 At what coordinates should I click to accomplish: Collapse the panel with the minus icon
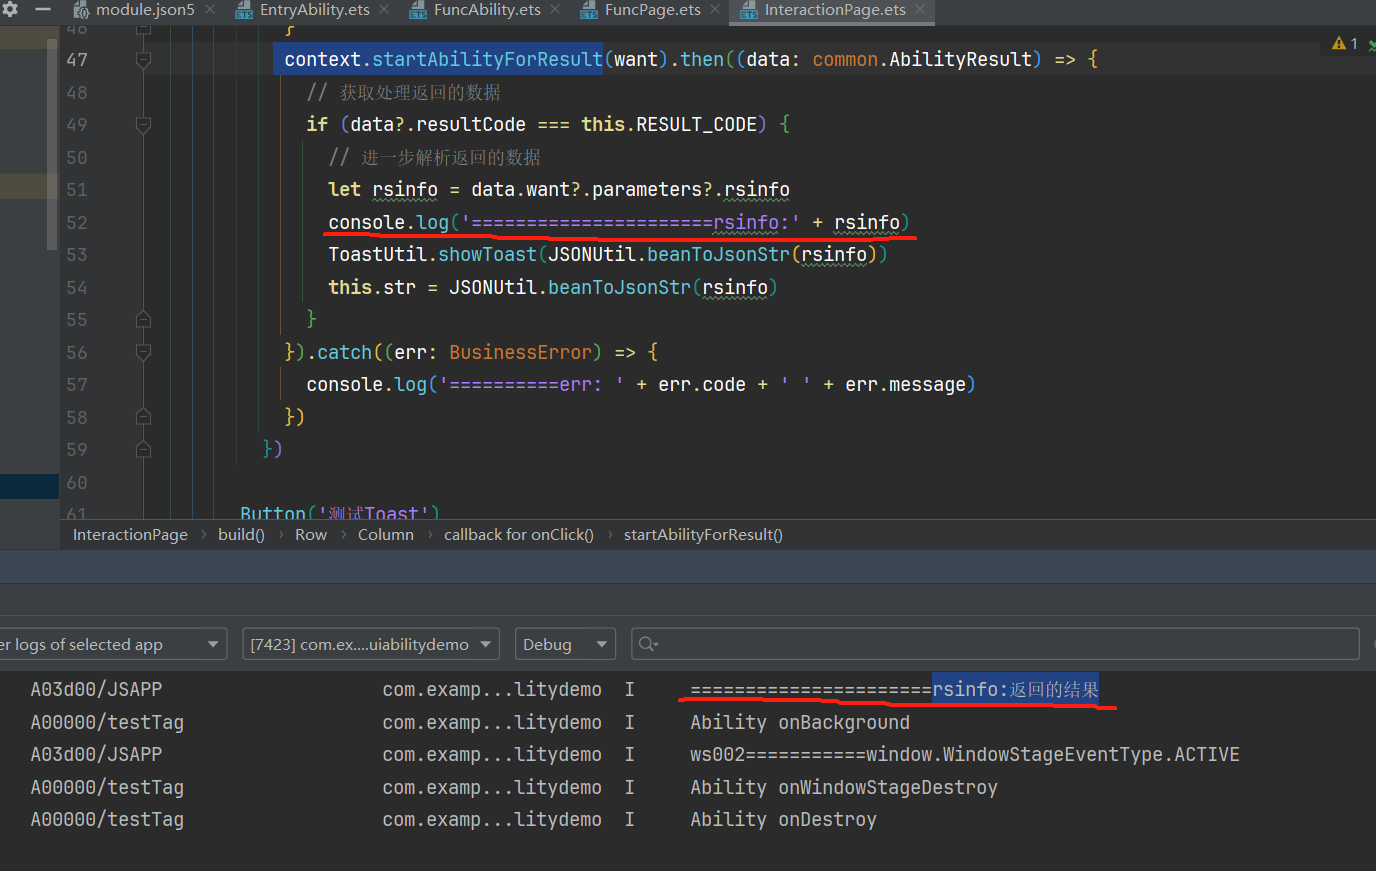coord(43,9)
